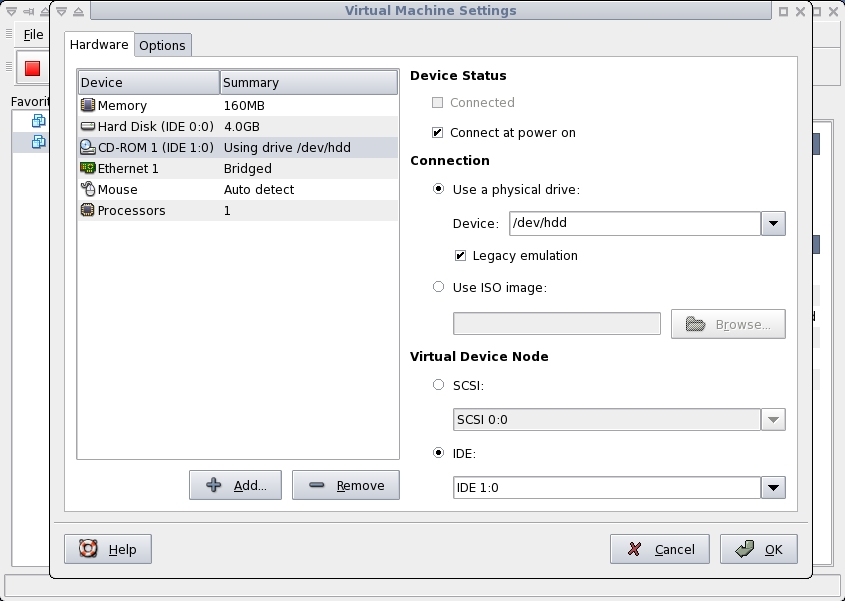Select the Processors chip icon

pos(87,210)
